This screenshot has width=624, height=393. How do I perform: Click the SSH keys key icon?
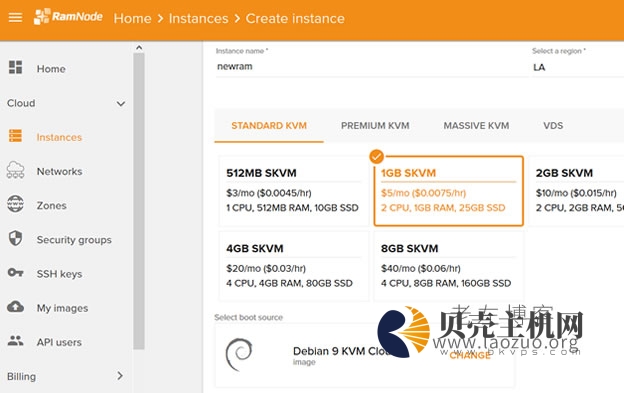coord(16,273)
